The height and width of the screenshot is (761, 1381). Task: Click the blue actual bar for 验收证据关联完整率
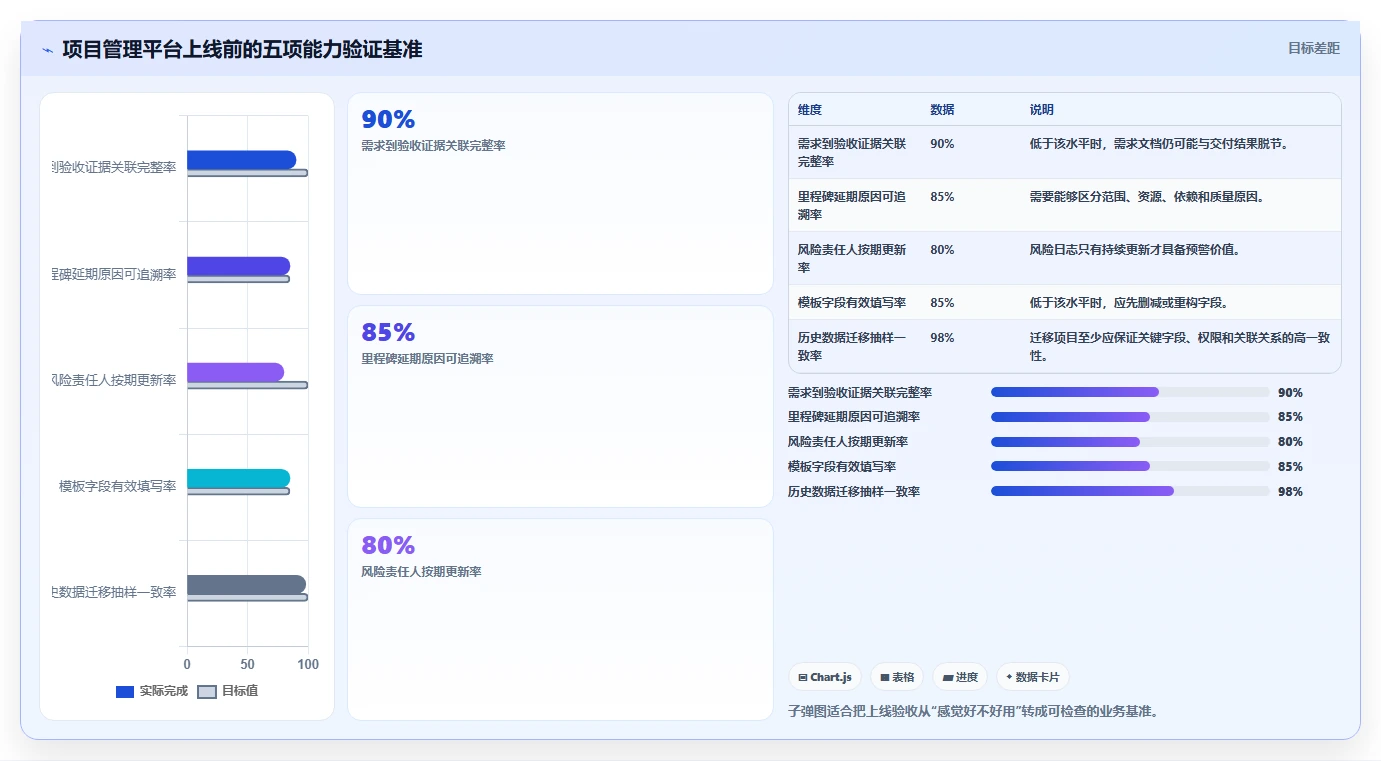241,160
